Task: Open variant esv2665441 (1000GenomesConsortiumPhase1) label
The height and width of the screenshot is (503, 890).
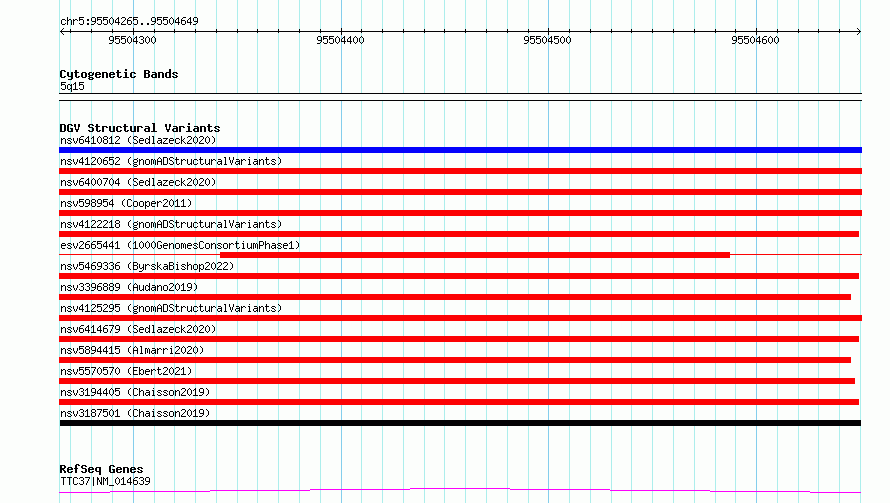Action: point(180,245)
